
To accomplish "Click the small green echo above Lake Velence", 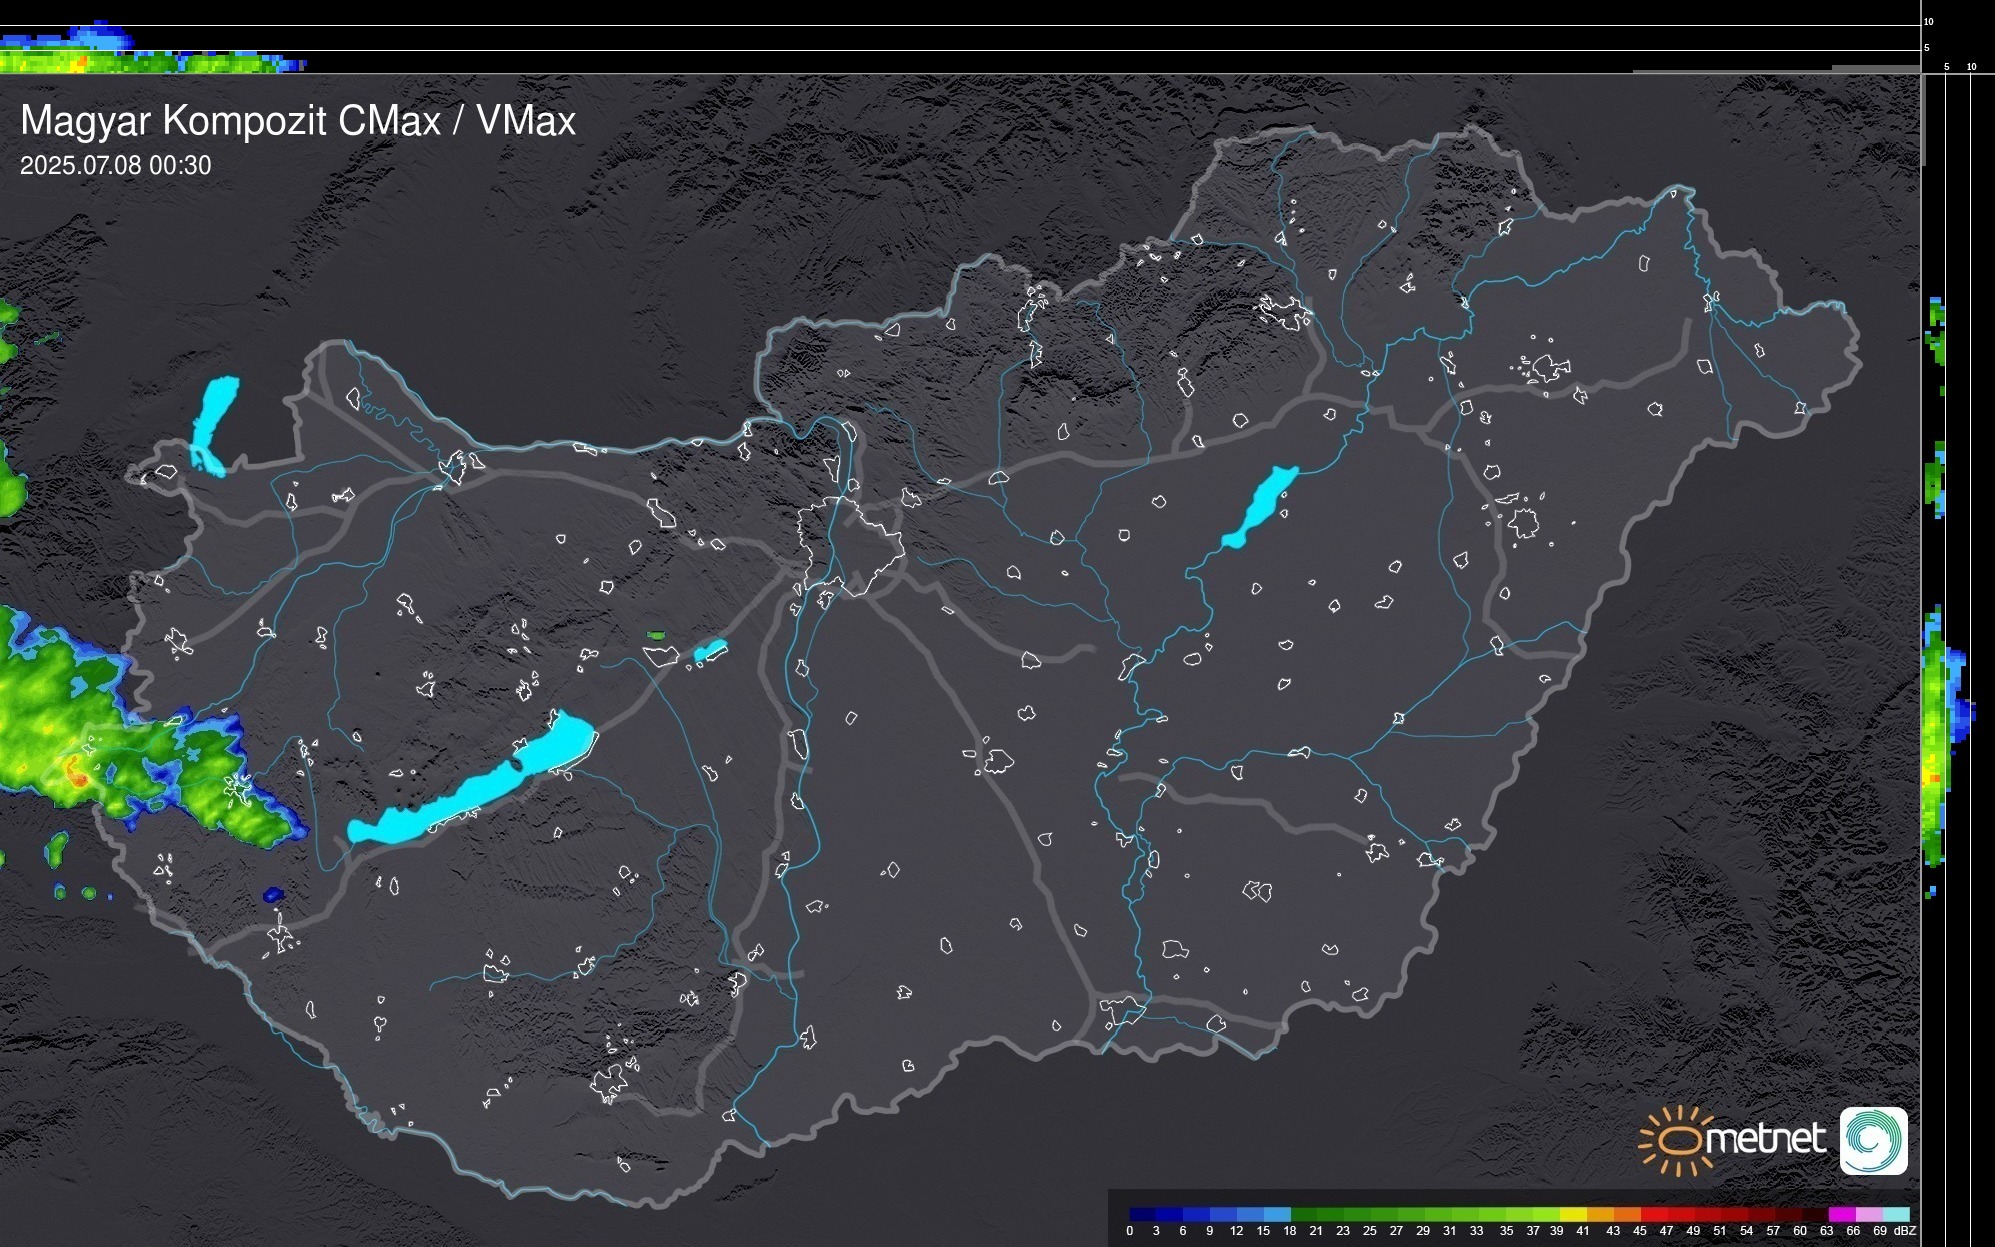I will 656,635.
